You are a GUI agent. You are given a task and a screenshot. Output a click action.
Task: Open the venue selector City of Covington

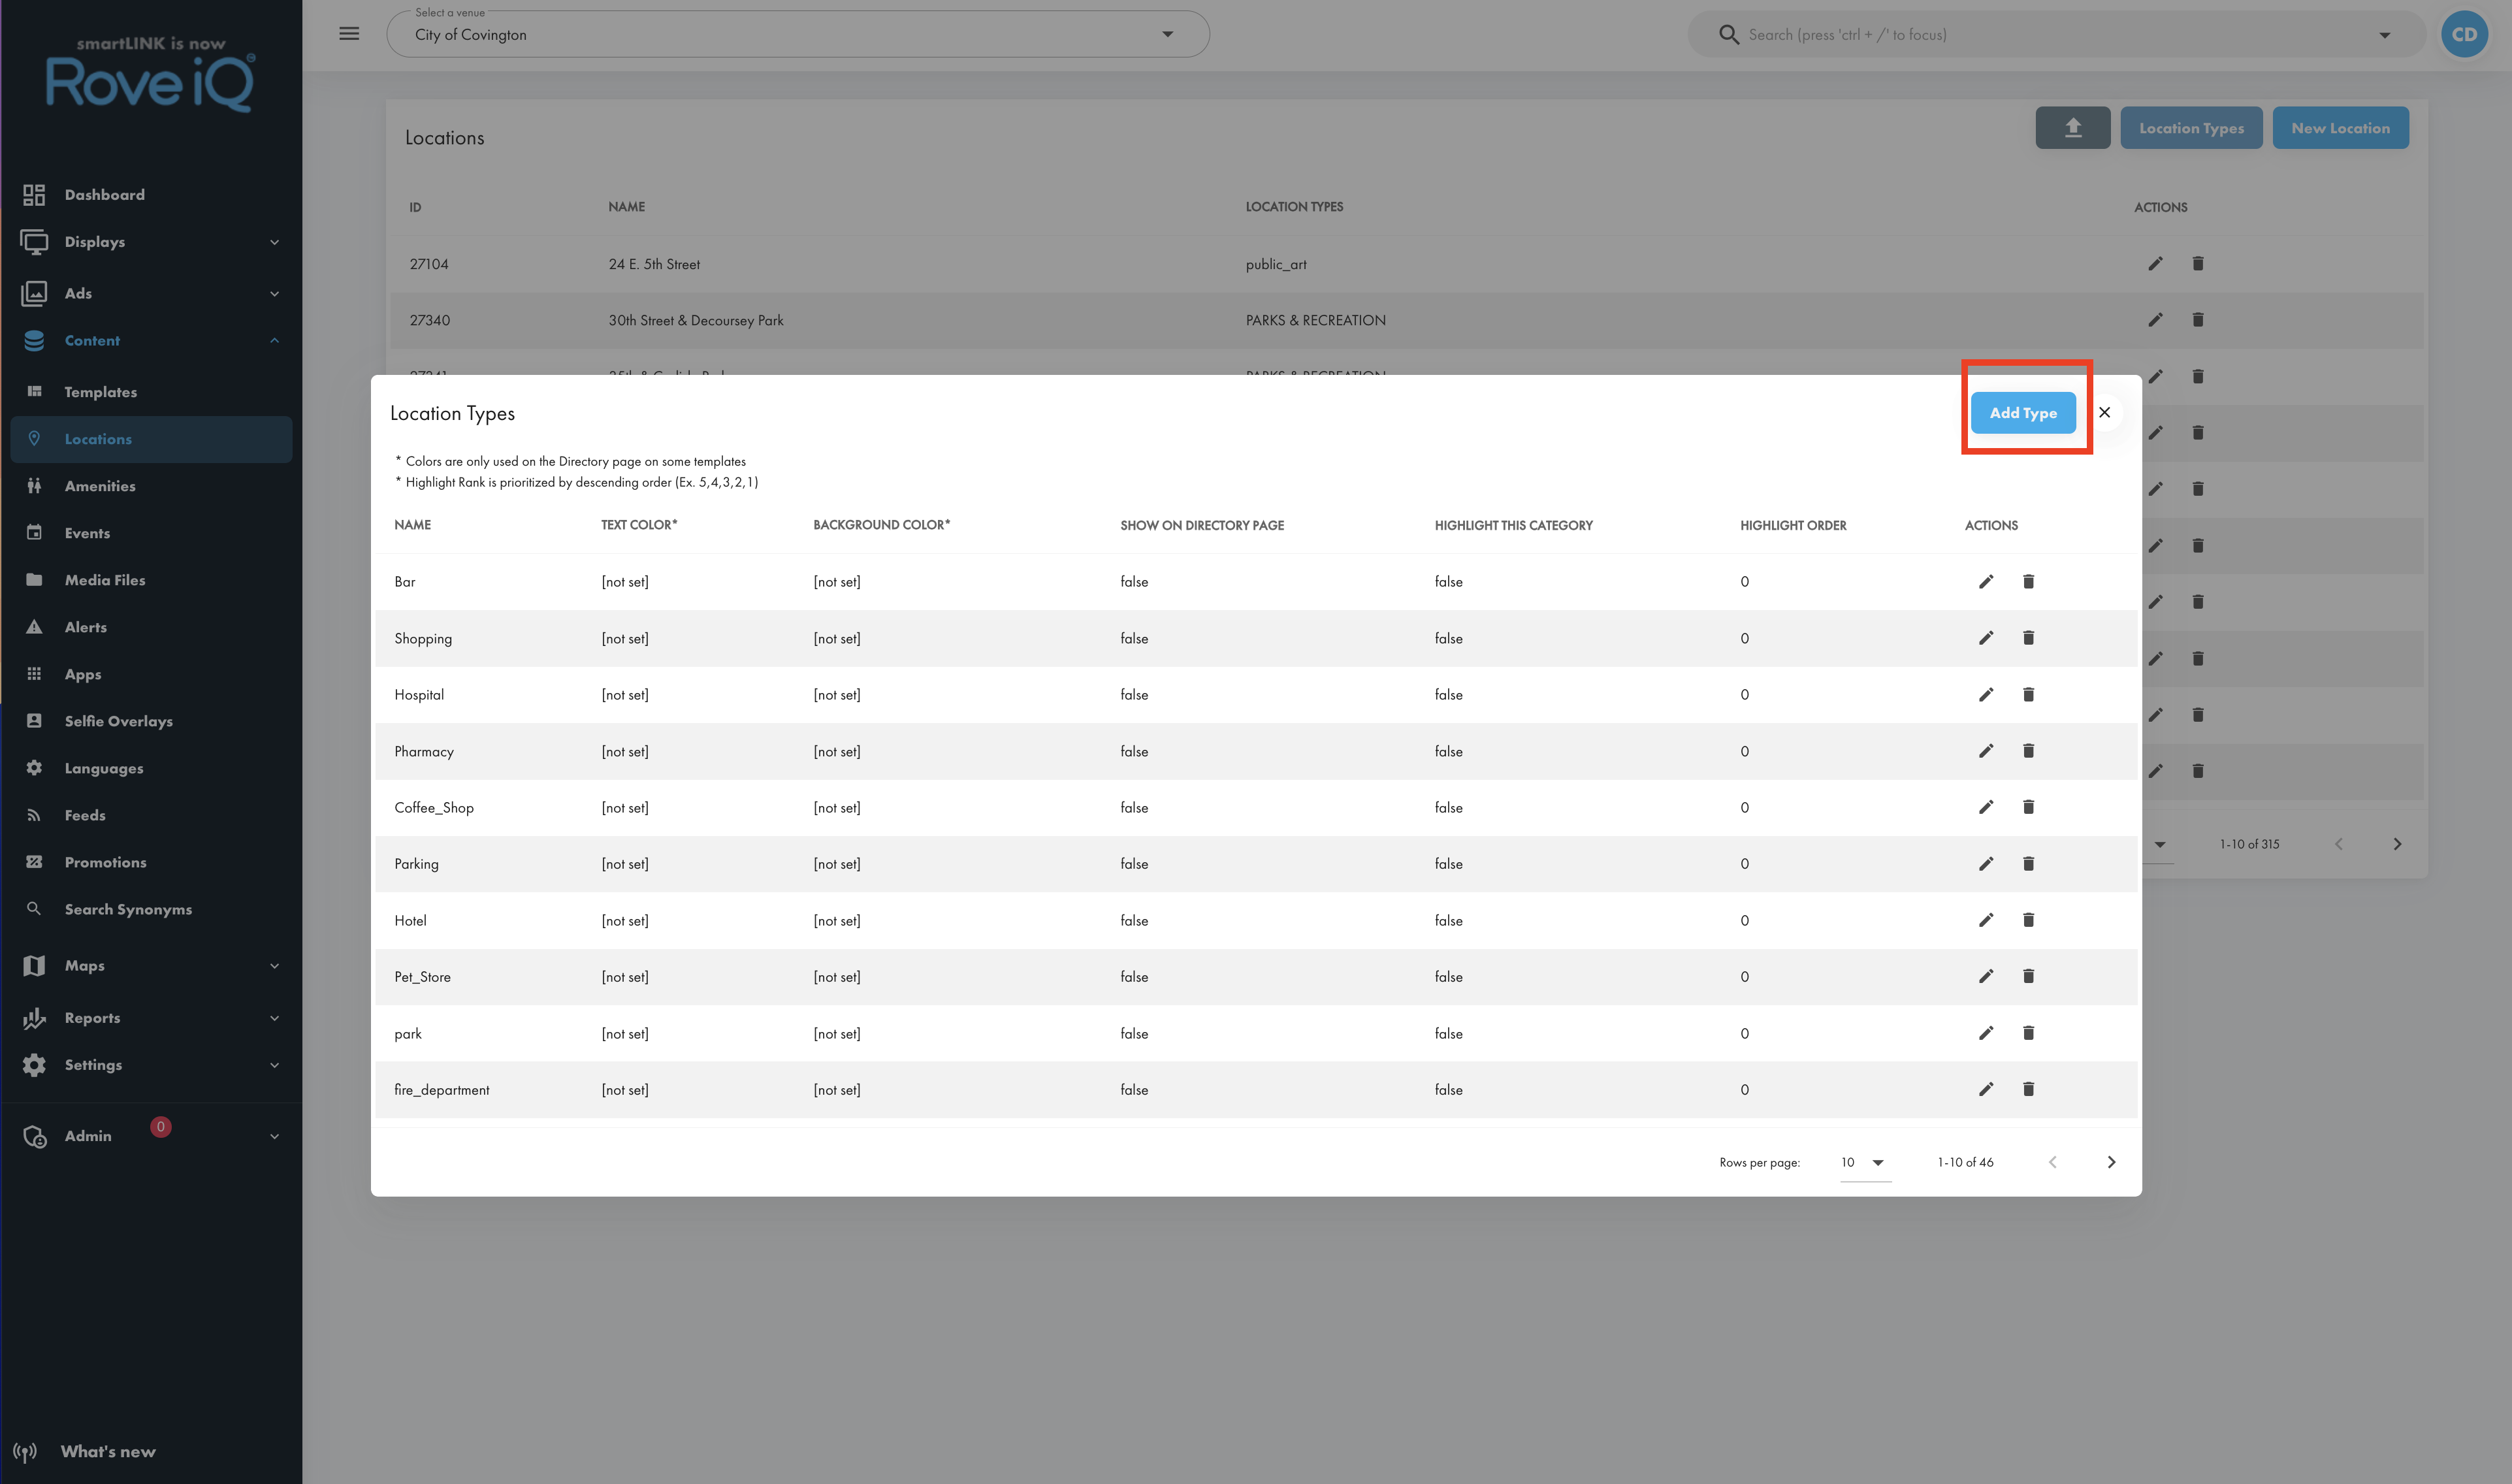797,34
